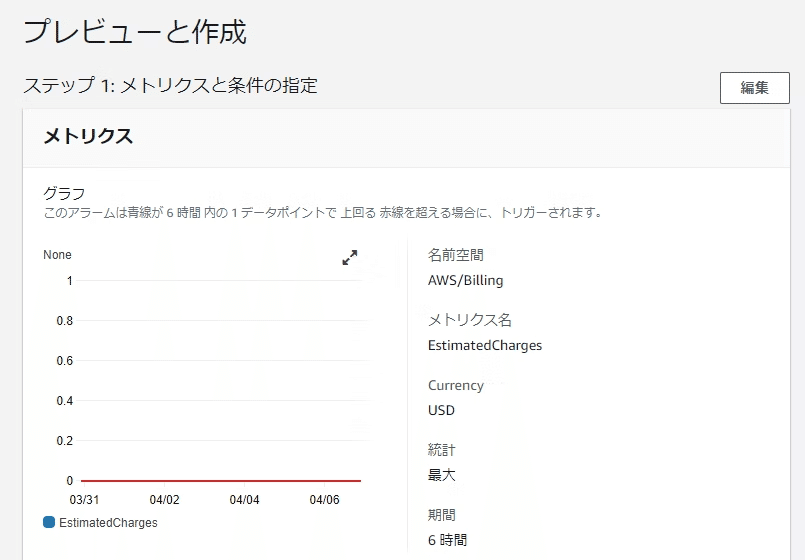The width and height of the screenshot is (805, 560).
Task: Click the EstimatedCharges metric name value
Action: tap(485, 345)
